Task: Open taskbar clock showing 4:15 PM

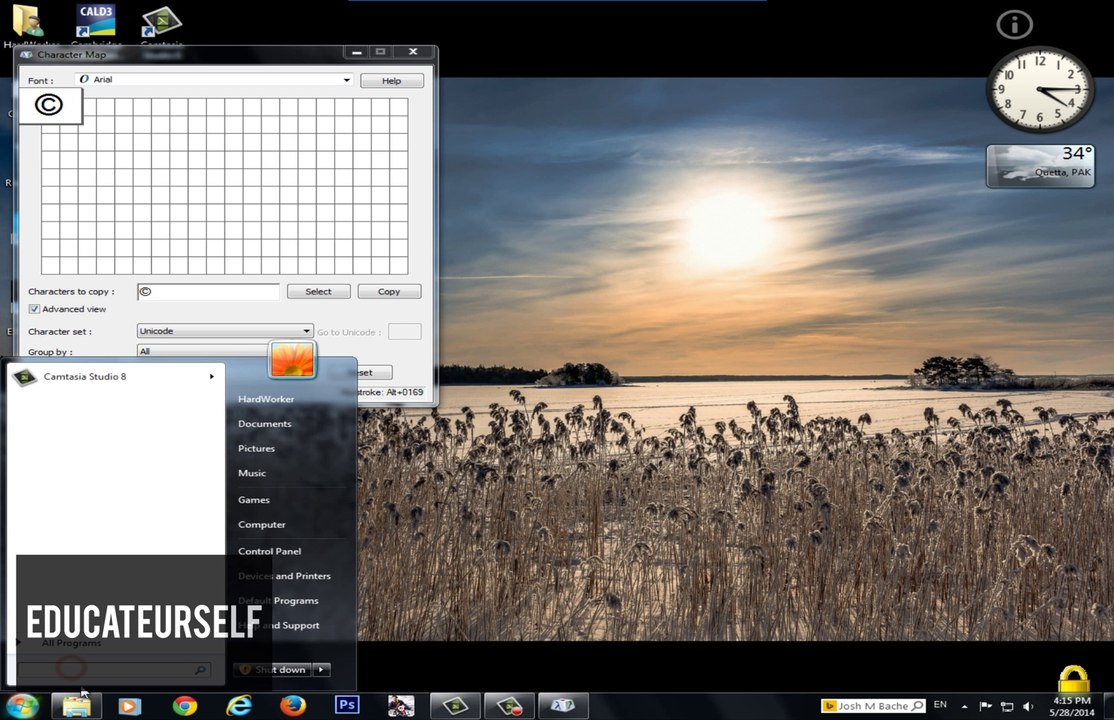Action: point(1072,706)
